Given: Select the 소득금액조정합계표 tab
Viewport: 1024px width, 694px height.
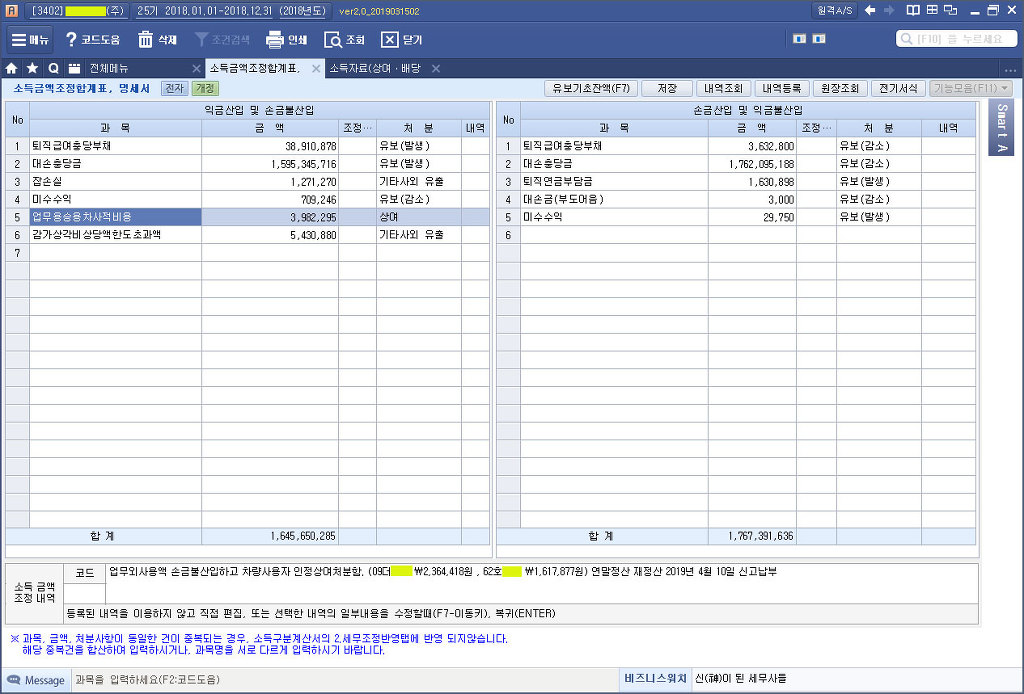Looking at the screenshot, I should 255,69.
